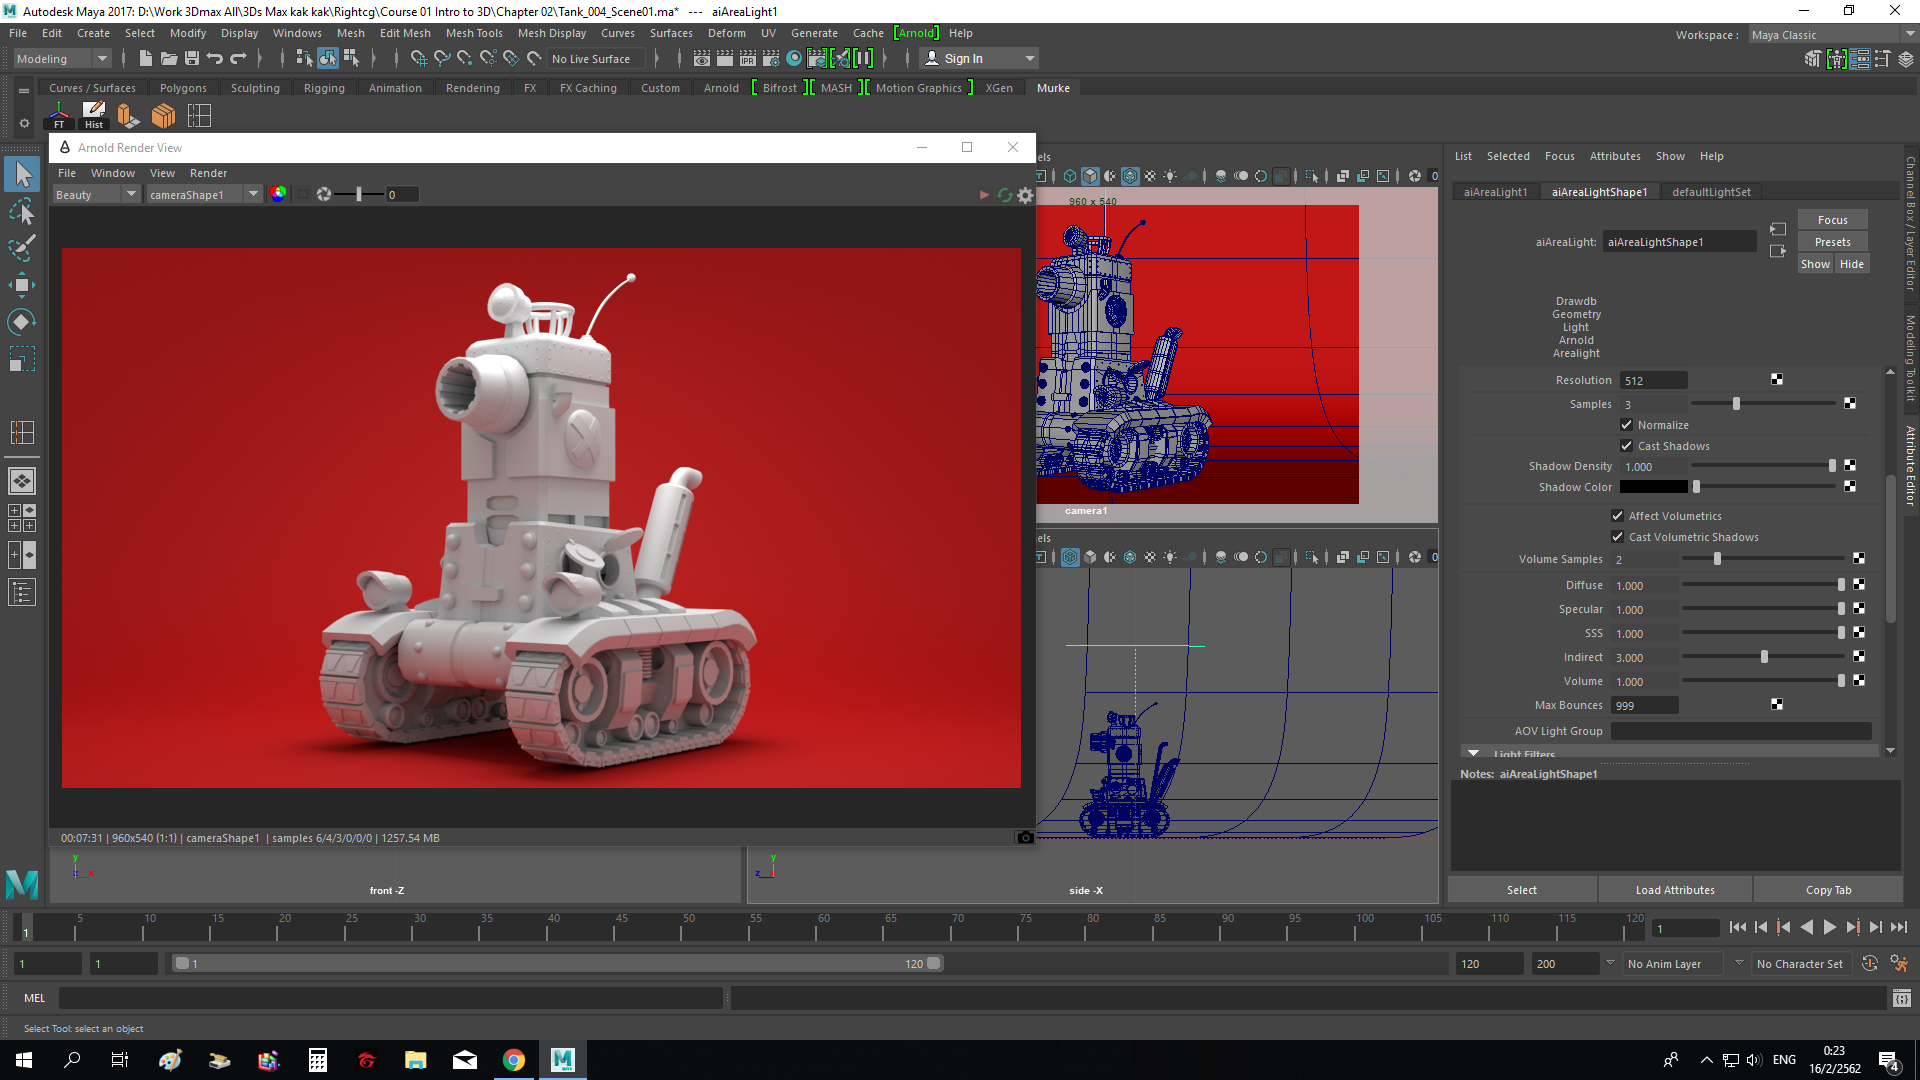Take a render snapshot with camera icon
The image size is (1920, 1080).
(1025, 838)
